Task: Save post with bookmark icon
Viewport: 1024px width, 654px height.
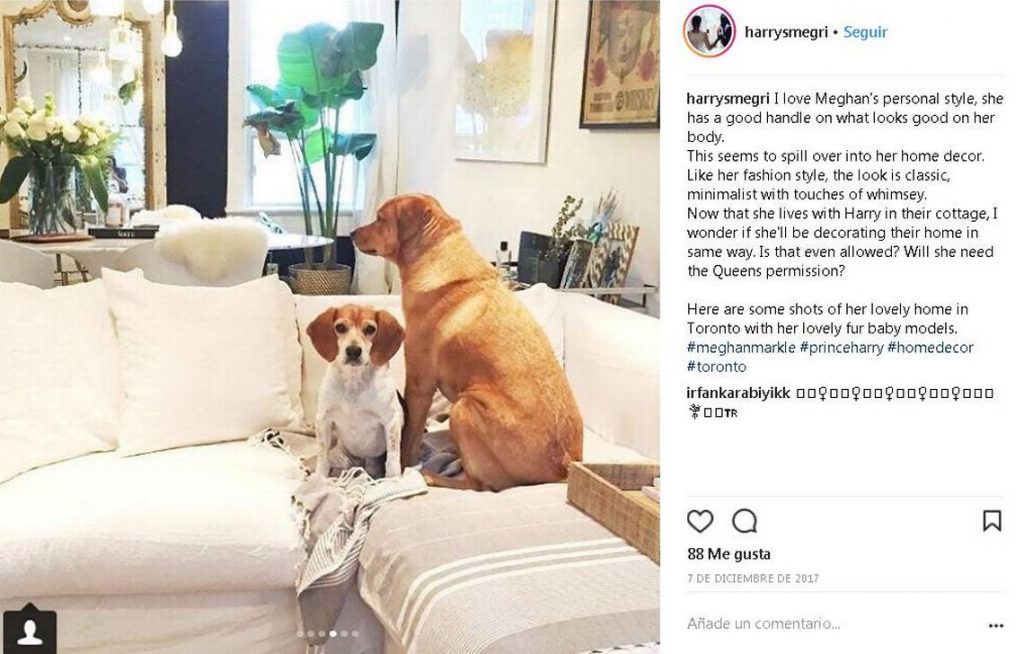Action: coord(992,521)
